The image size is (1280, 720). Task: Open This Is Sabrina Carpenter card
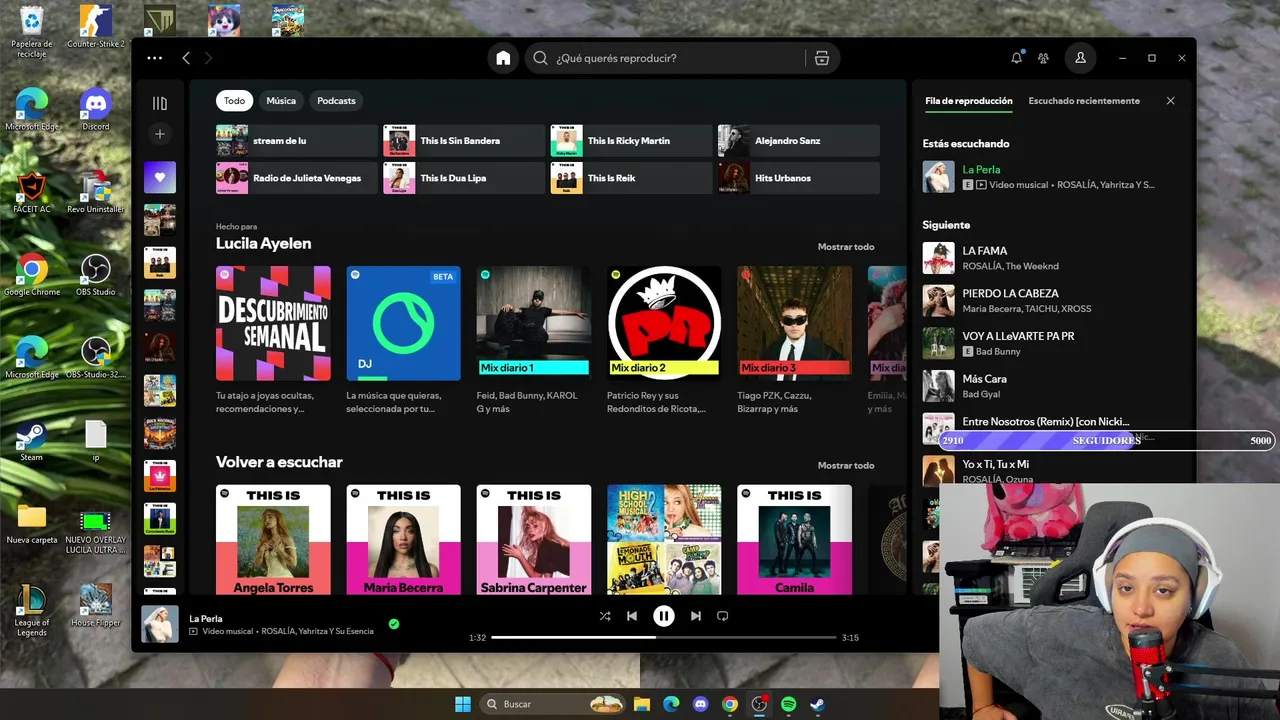tap(533, 540)
